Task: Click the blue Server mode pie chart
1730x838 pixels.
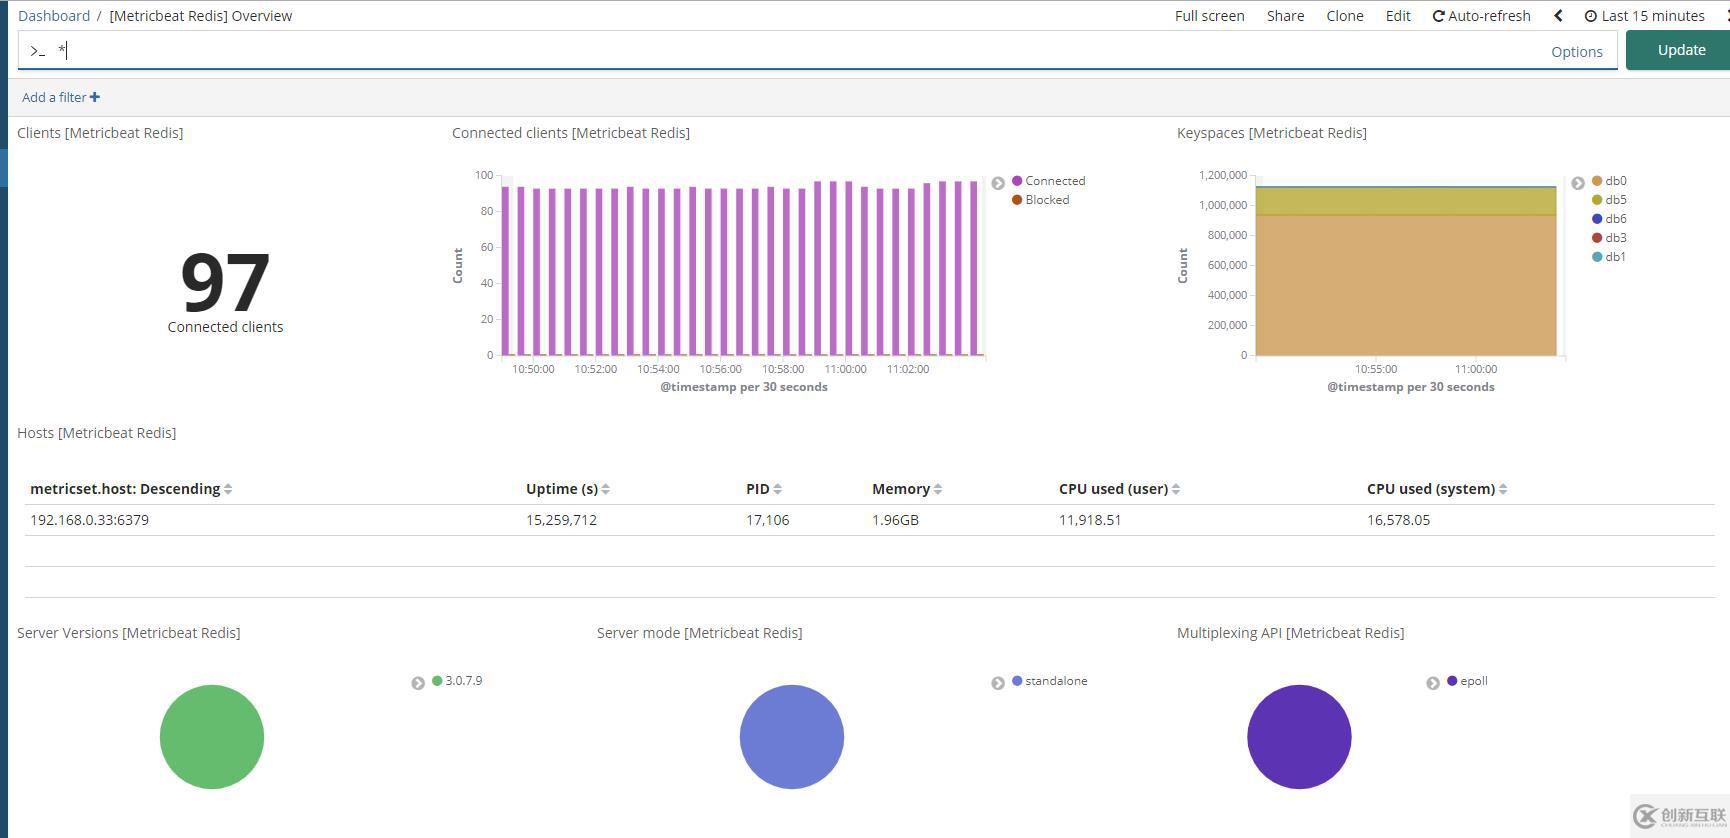Action: (792, 737)
